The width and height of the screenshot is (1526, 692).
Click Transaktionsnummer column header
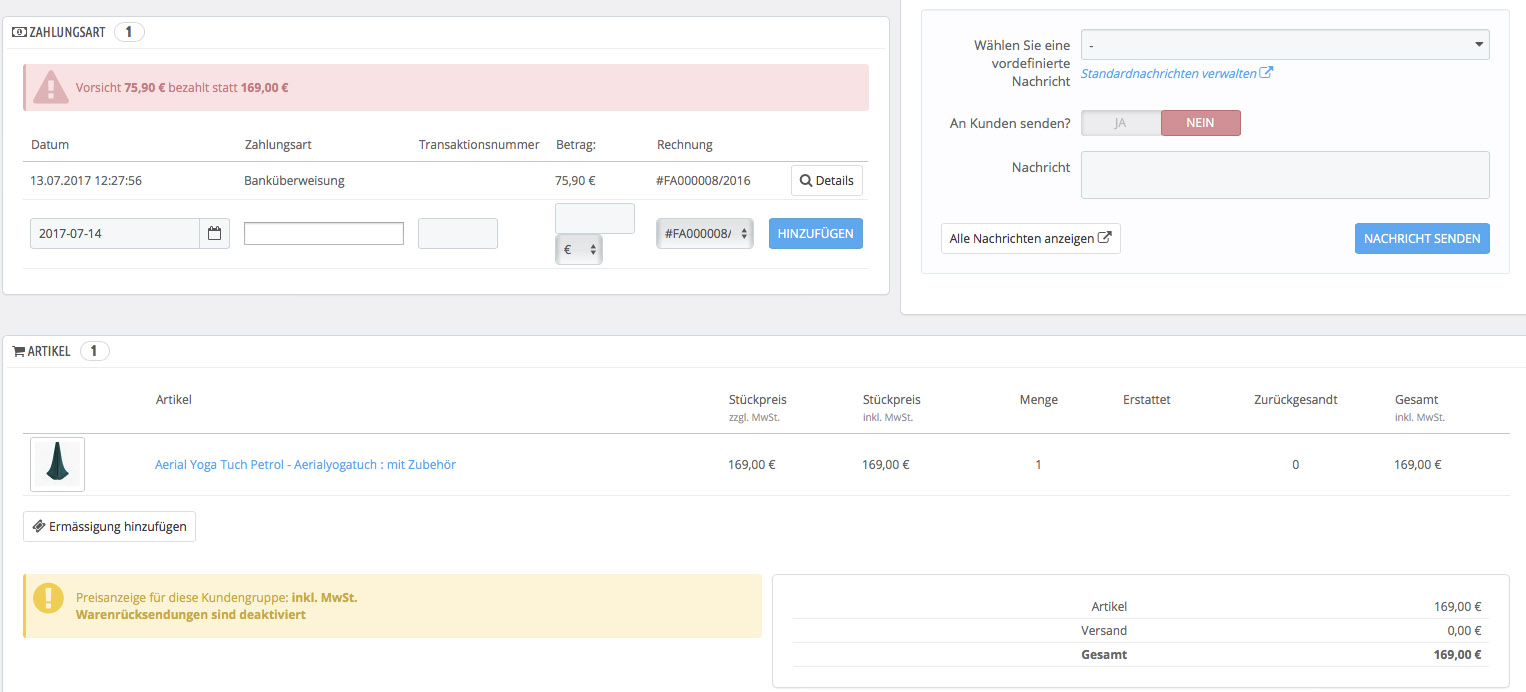coord(479,144)
